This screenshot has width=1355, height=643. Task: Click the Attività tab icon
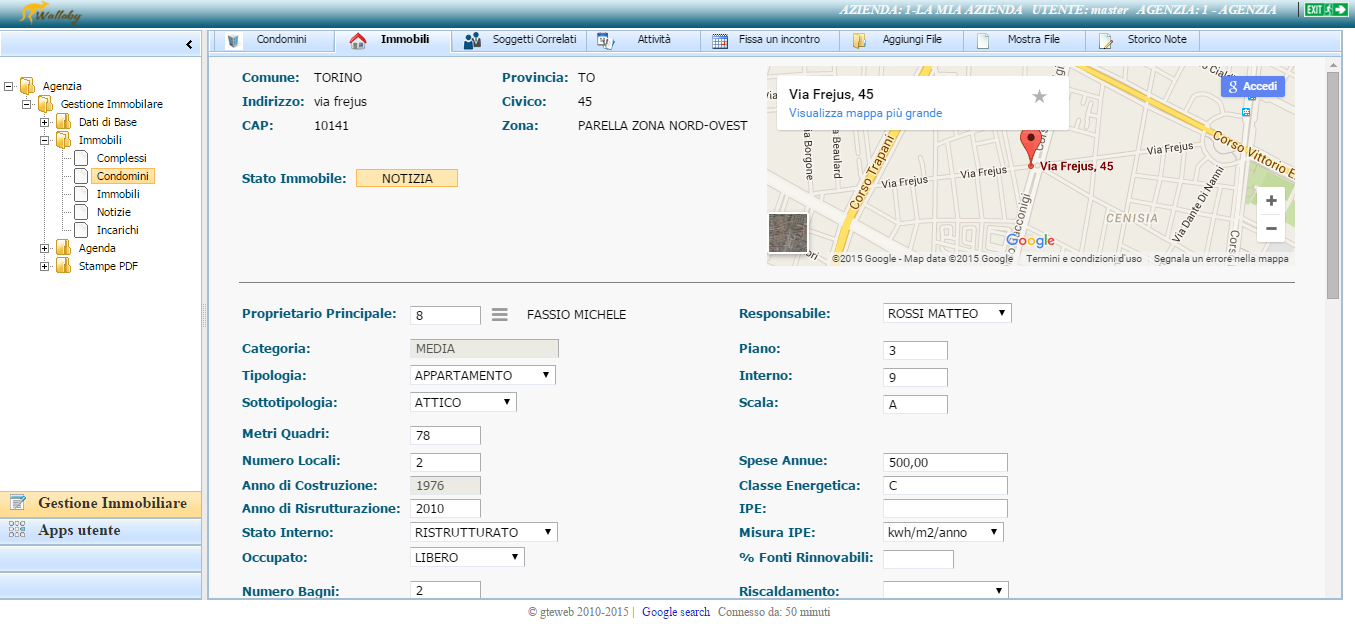605,41
